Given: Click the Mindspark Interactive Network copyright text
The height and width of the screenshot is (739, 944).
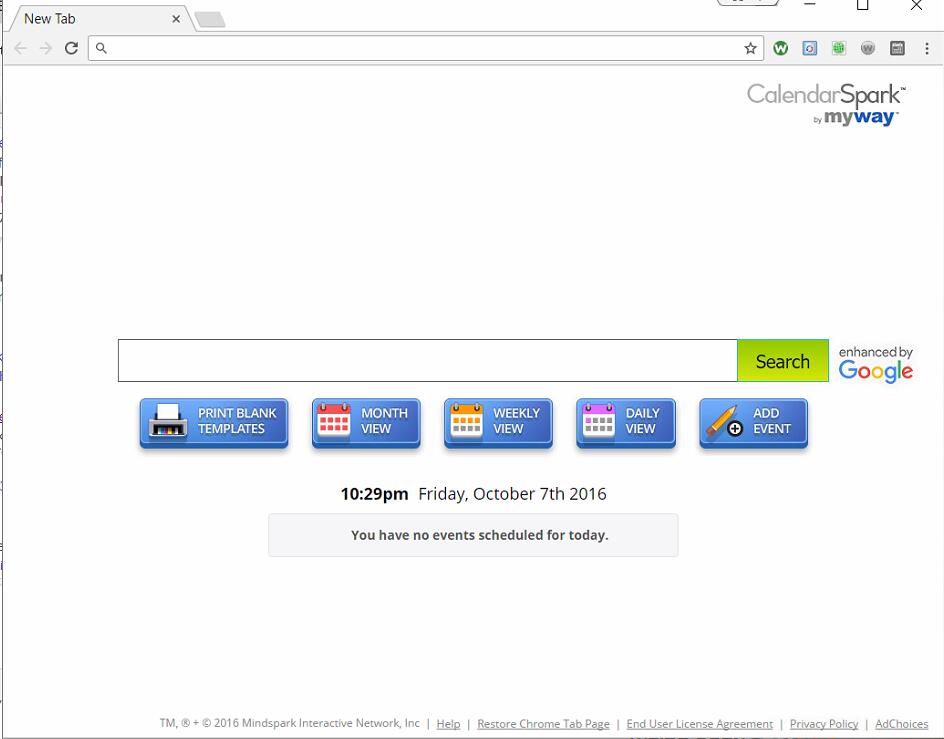Looking at the screenshot, I should [290, 723].
